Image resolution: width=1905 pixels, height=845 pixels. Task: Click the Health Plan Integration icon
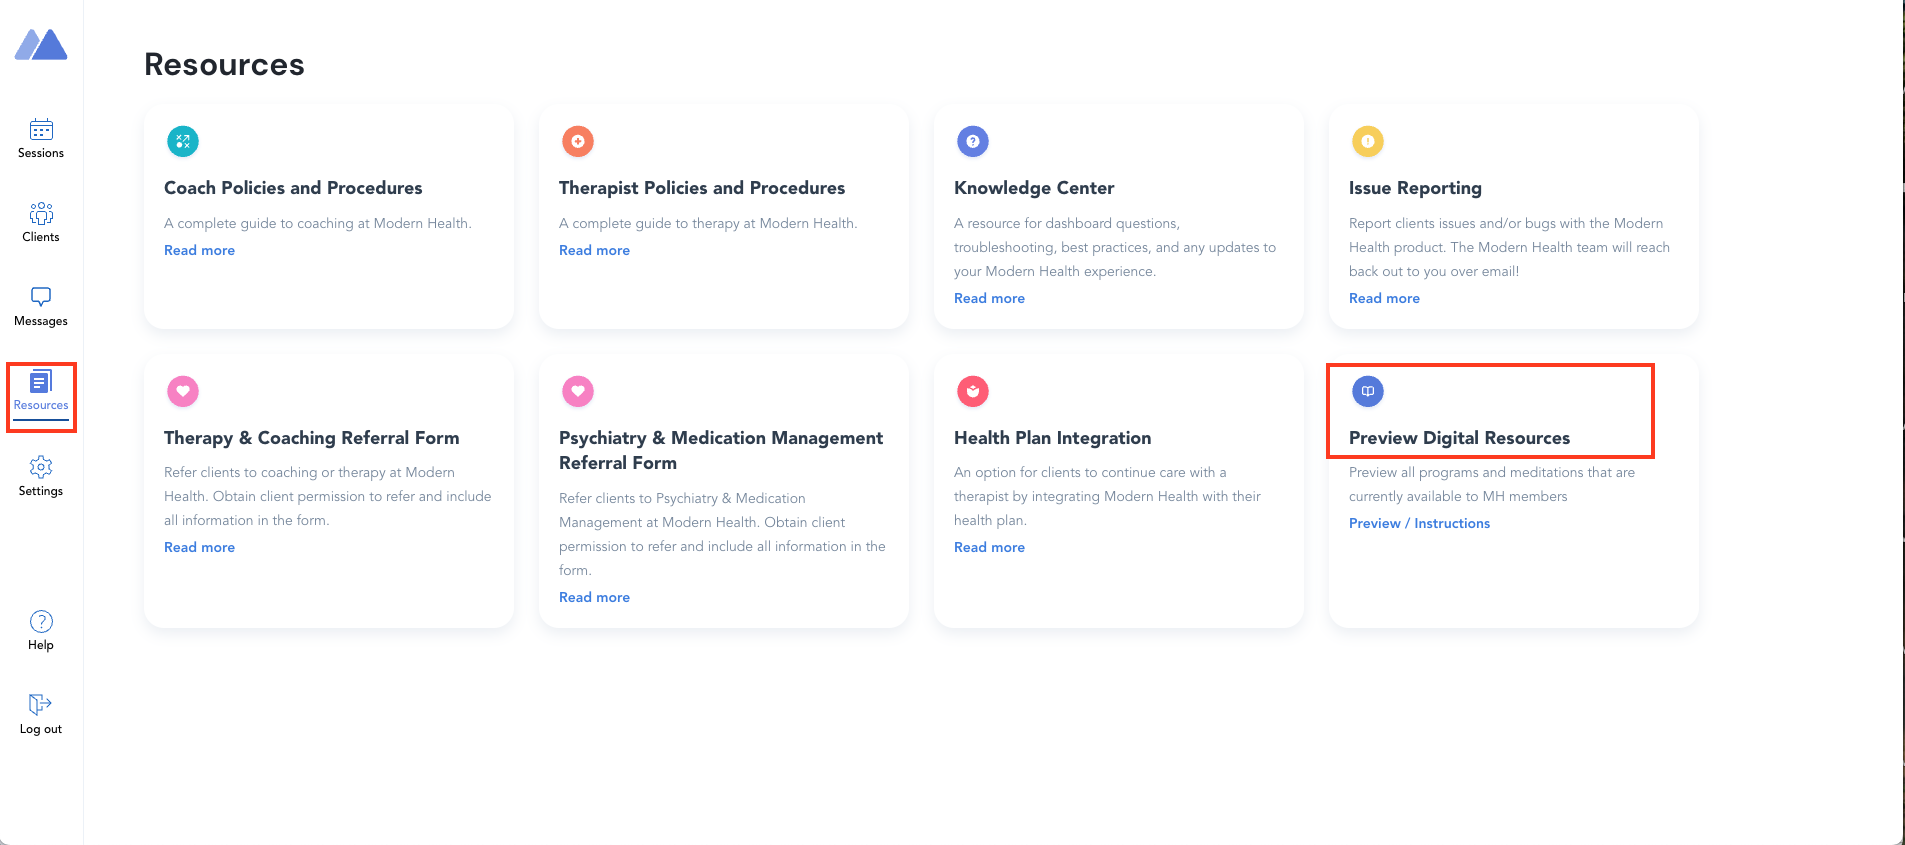click(x=973, y=391)
